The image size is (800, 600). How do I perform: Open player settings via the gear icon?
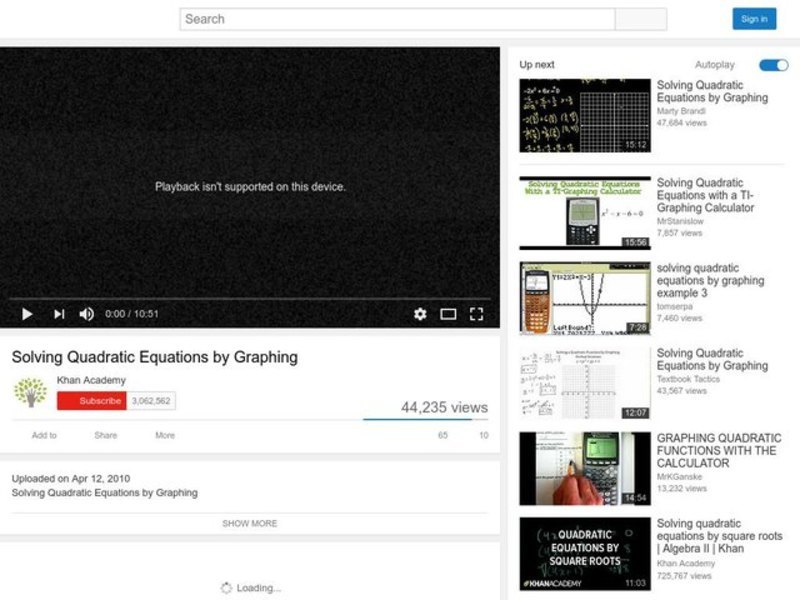(420, 314)
